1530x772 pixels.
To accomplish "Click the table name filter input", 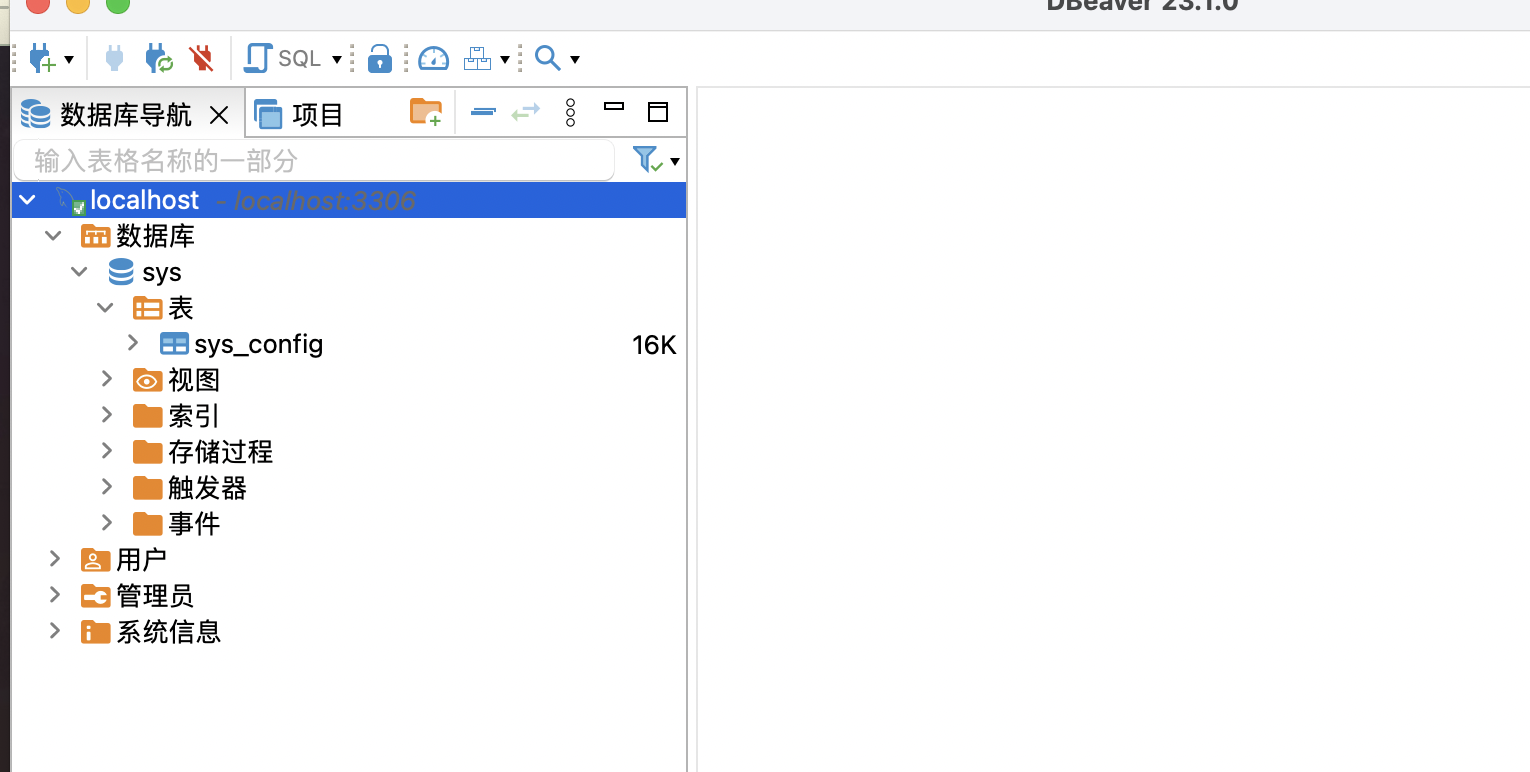I will click(x=314, y=160).
